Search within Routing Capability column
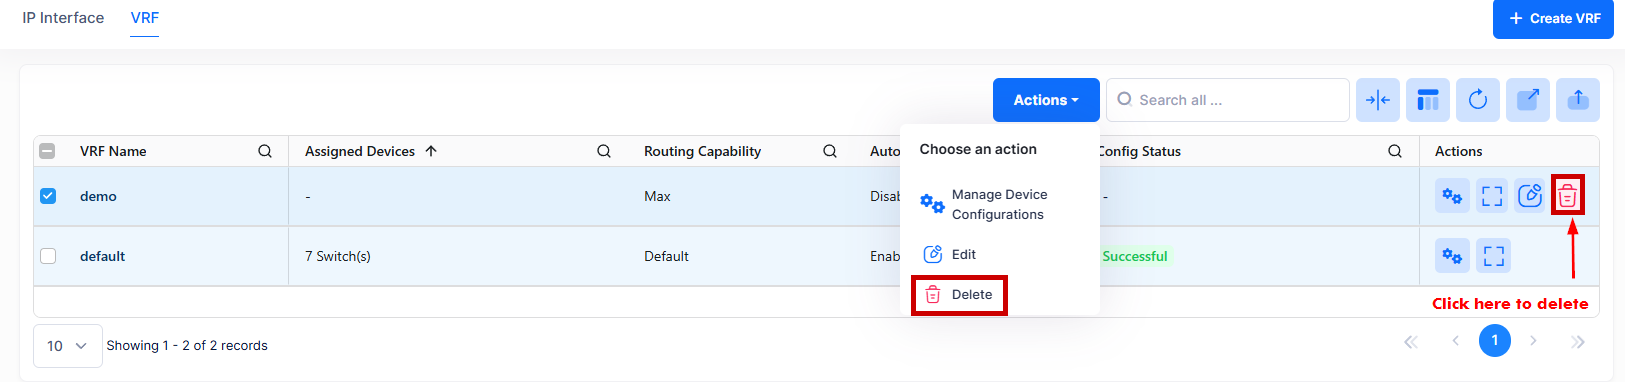 point(830,151)
